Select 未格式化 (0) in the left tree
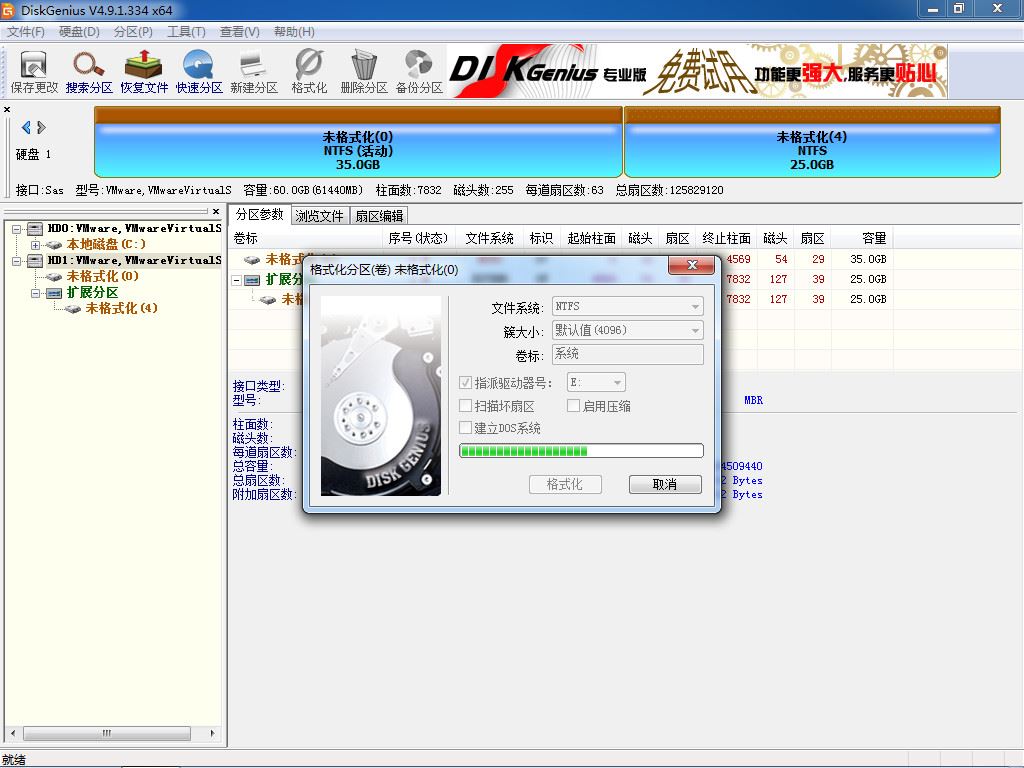 [103, 277]
